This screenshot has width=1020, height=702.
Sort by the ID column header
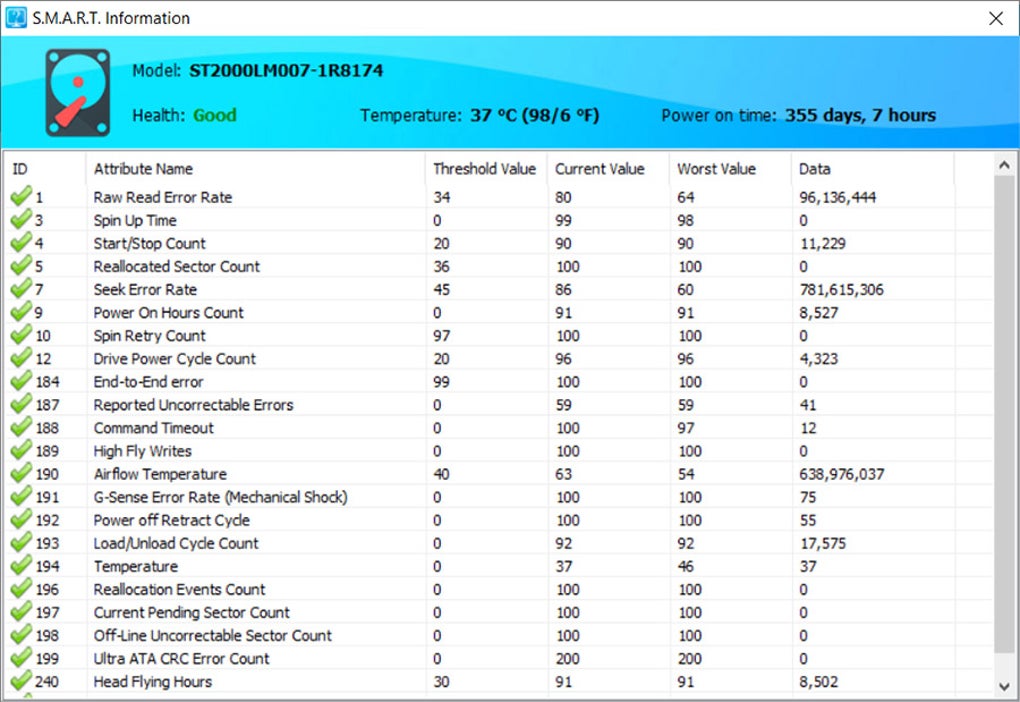[45, 169]
